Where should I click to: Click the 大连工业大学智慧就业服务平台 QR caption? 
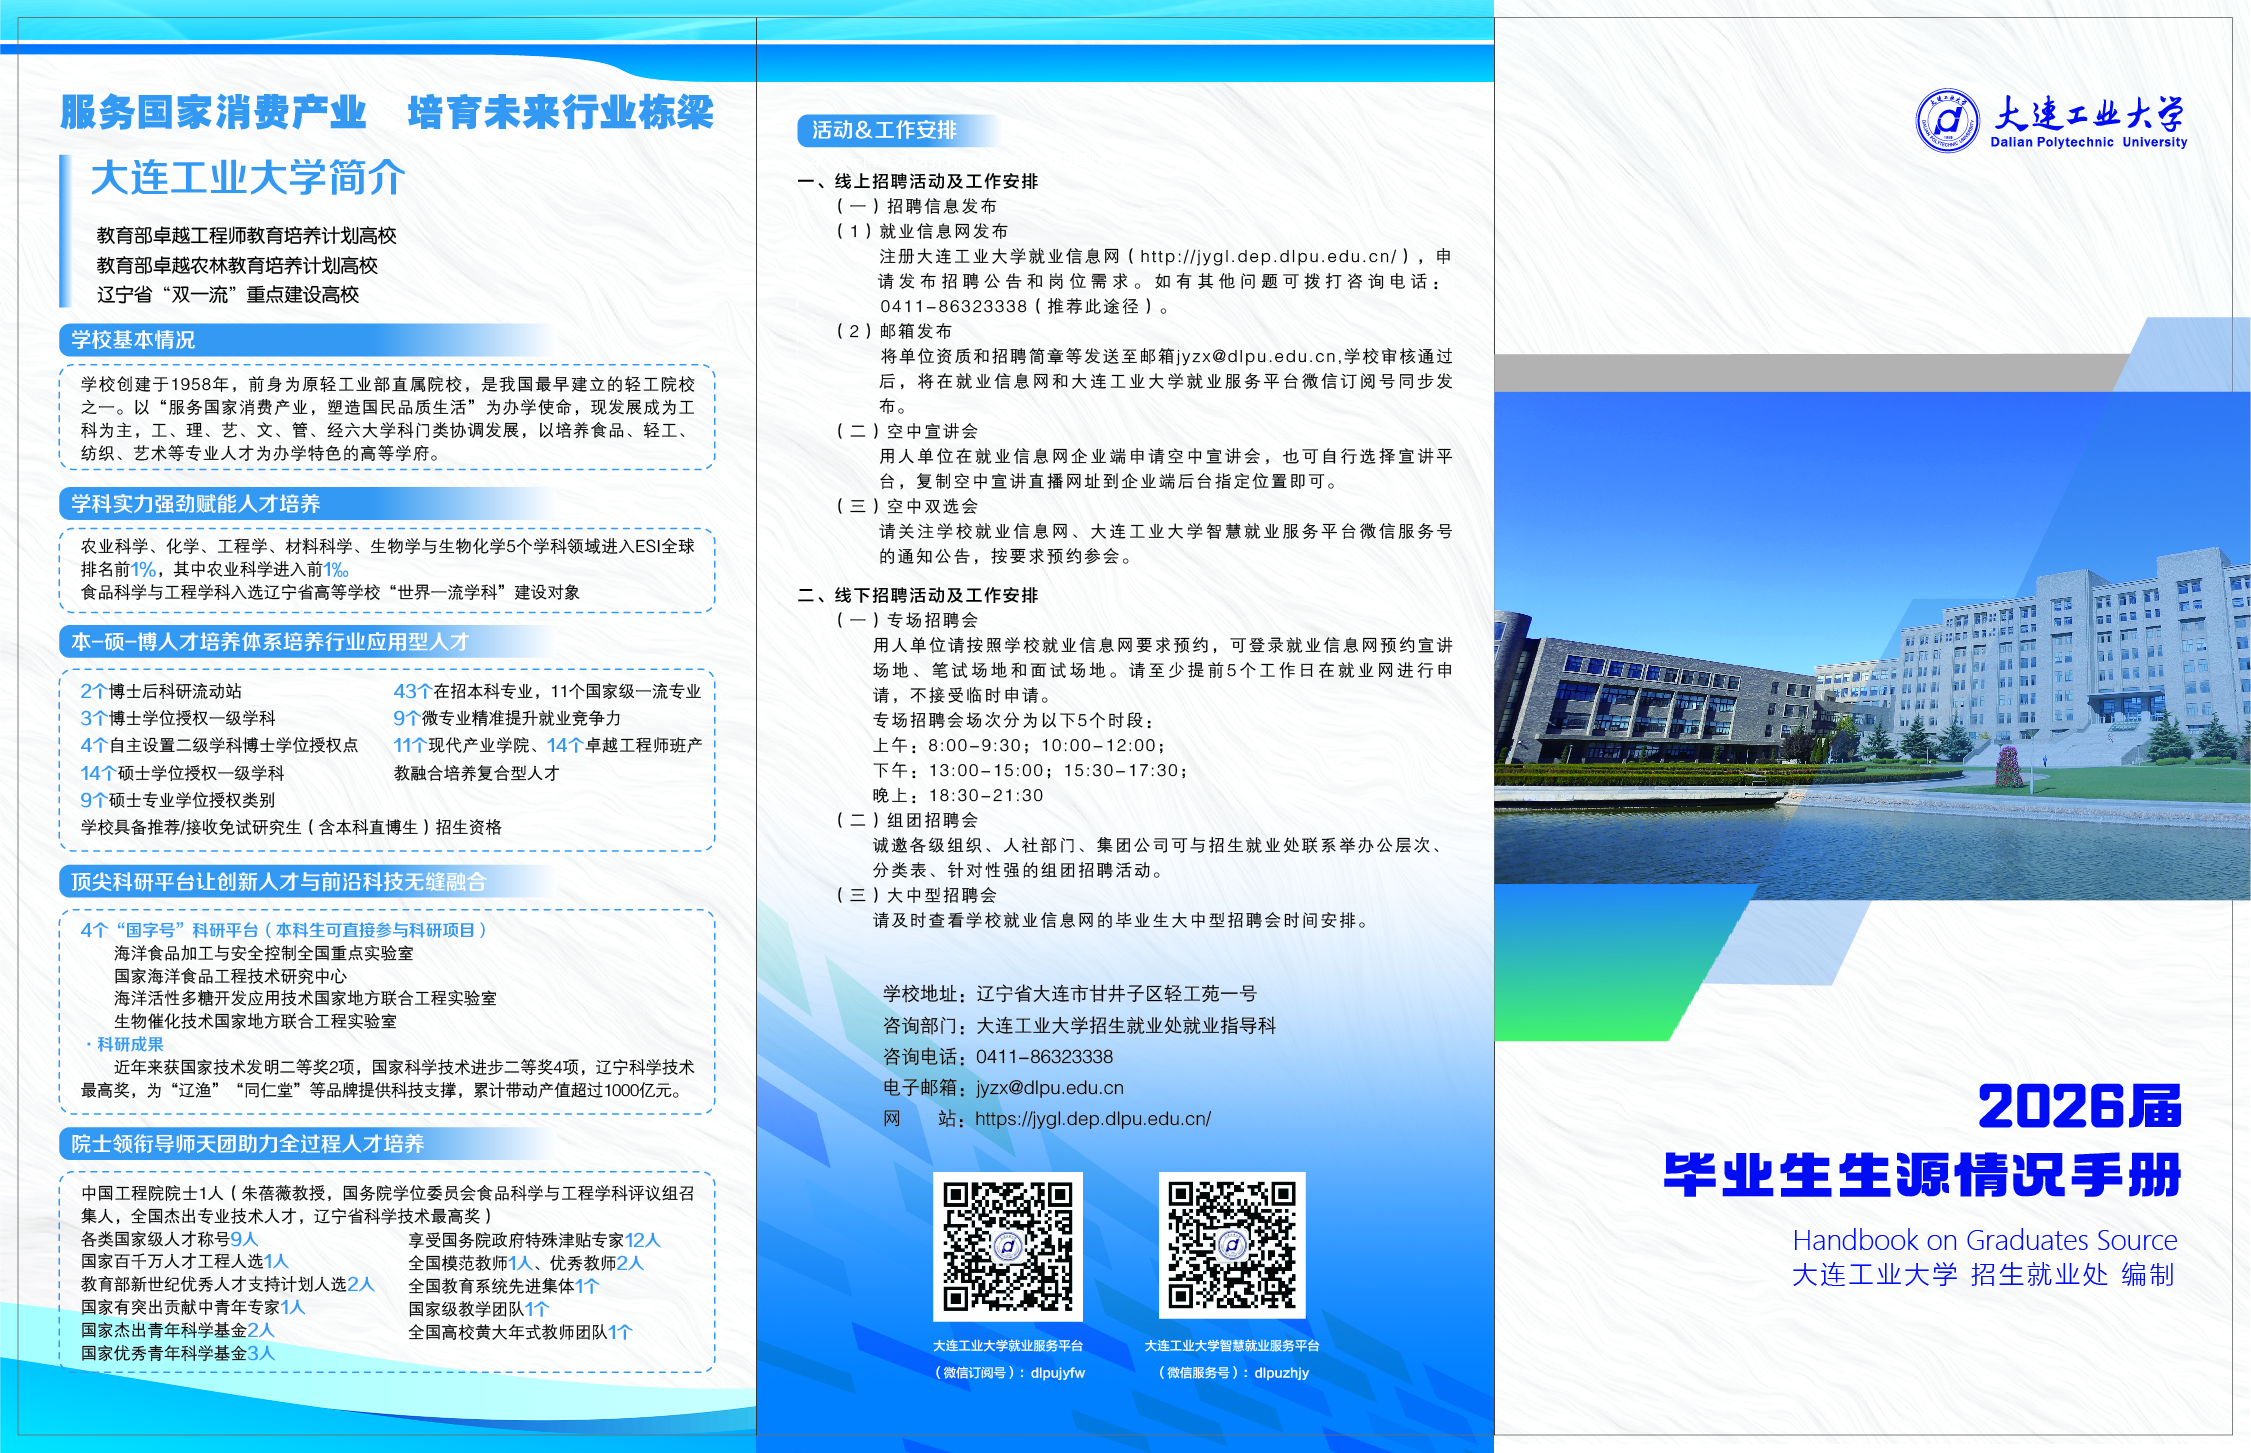(x=1232, y=1346)
